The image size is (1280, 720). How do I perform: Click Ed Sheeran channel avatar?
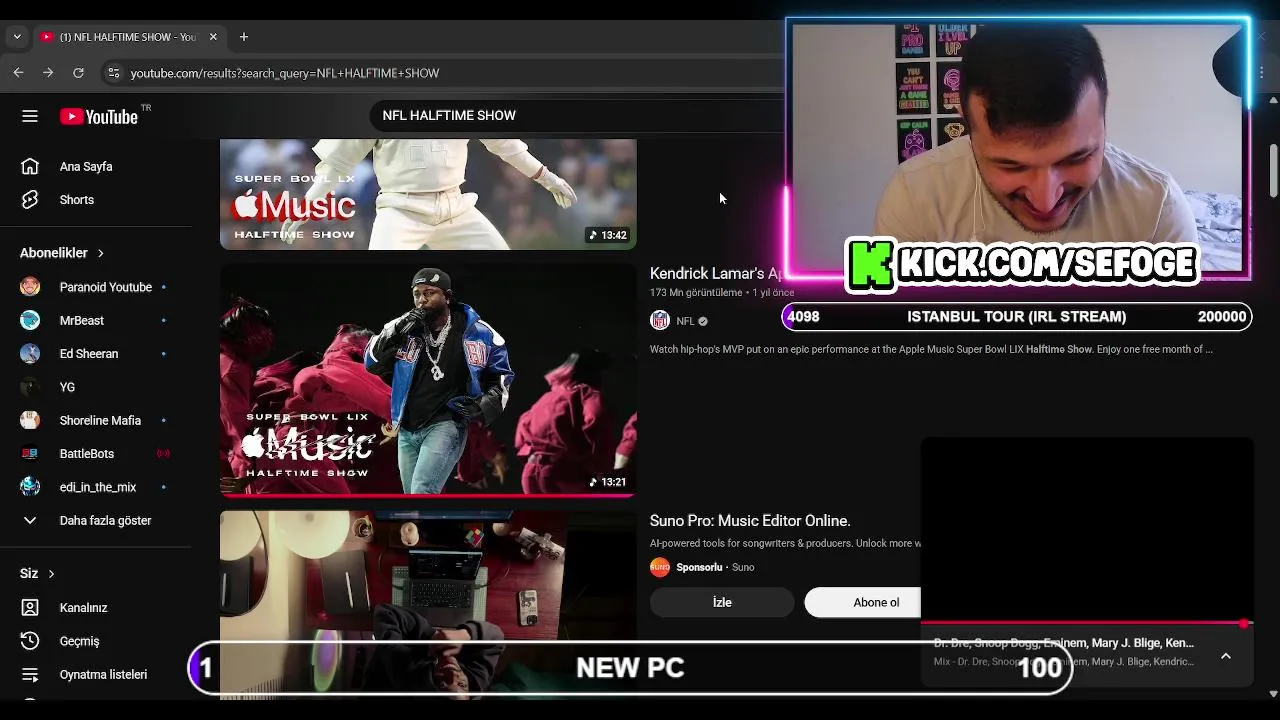[x=30, y=353]
